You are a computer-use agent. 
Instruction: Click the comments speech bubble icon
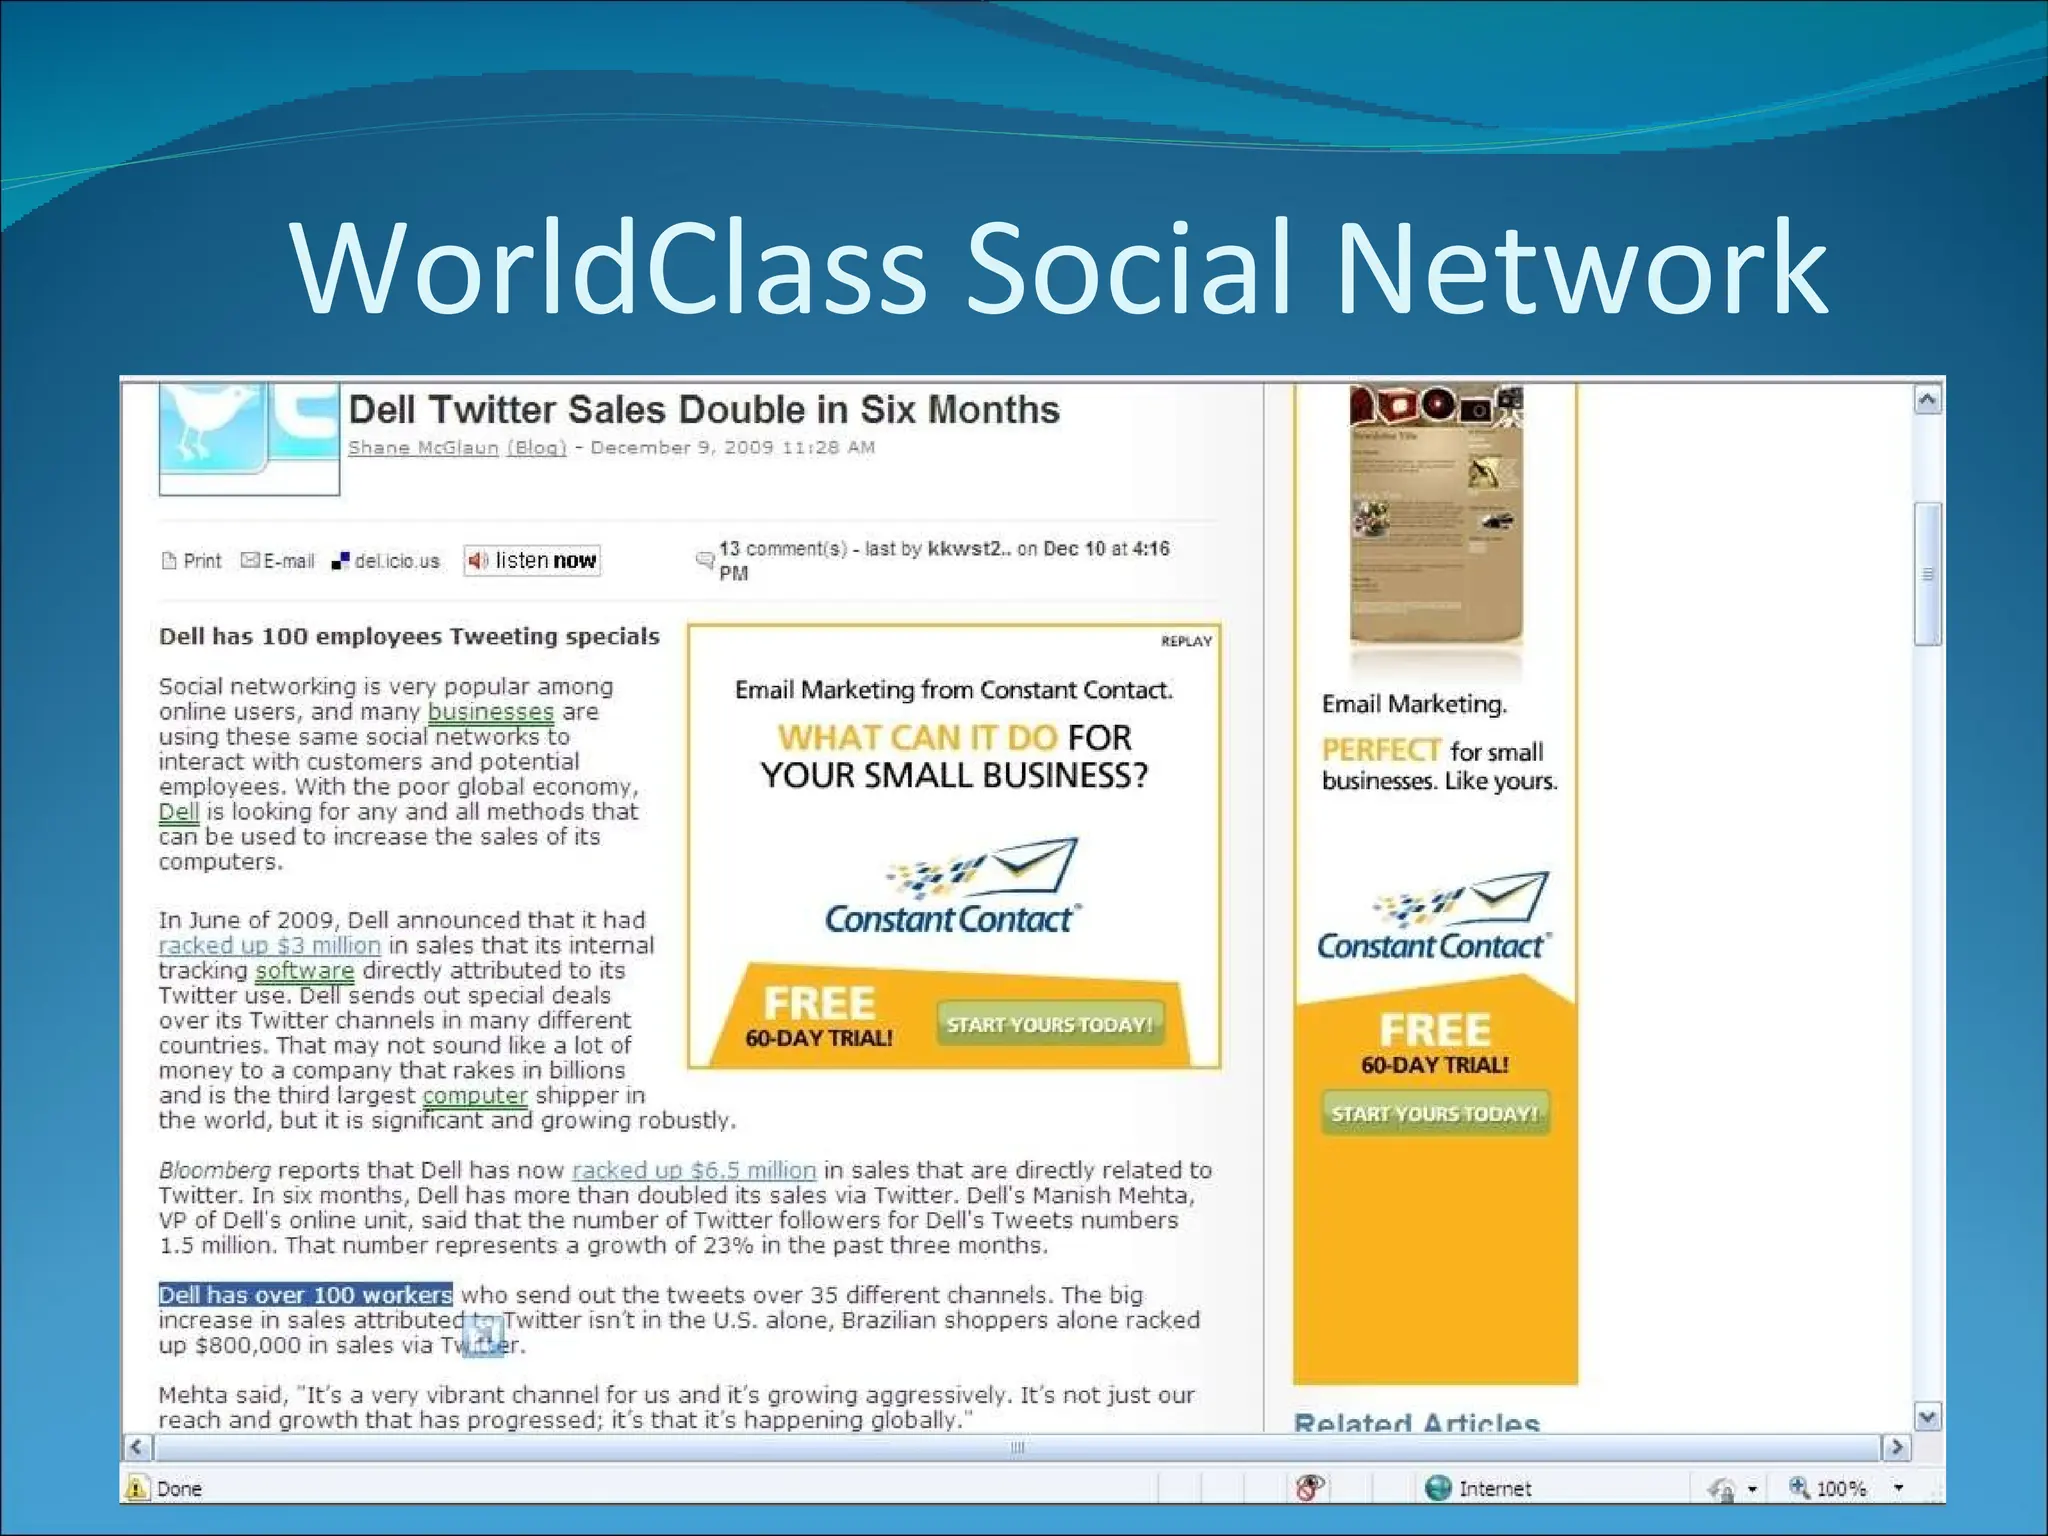coord(704,560)
